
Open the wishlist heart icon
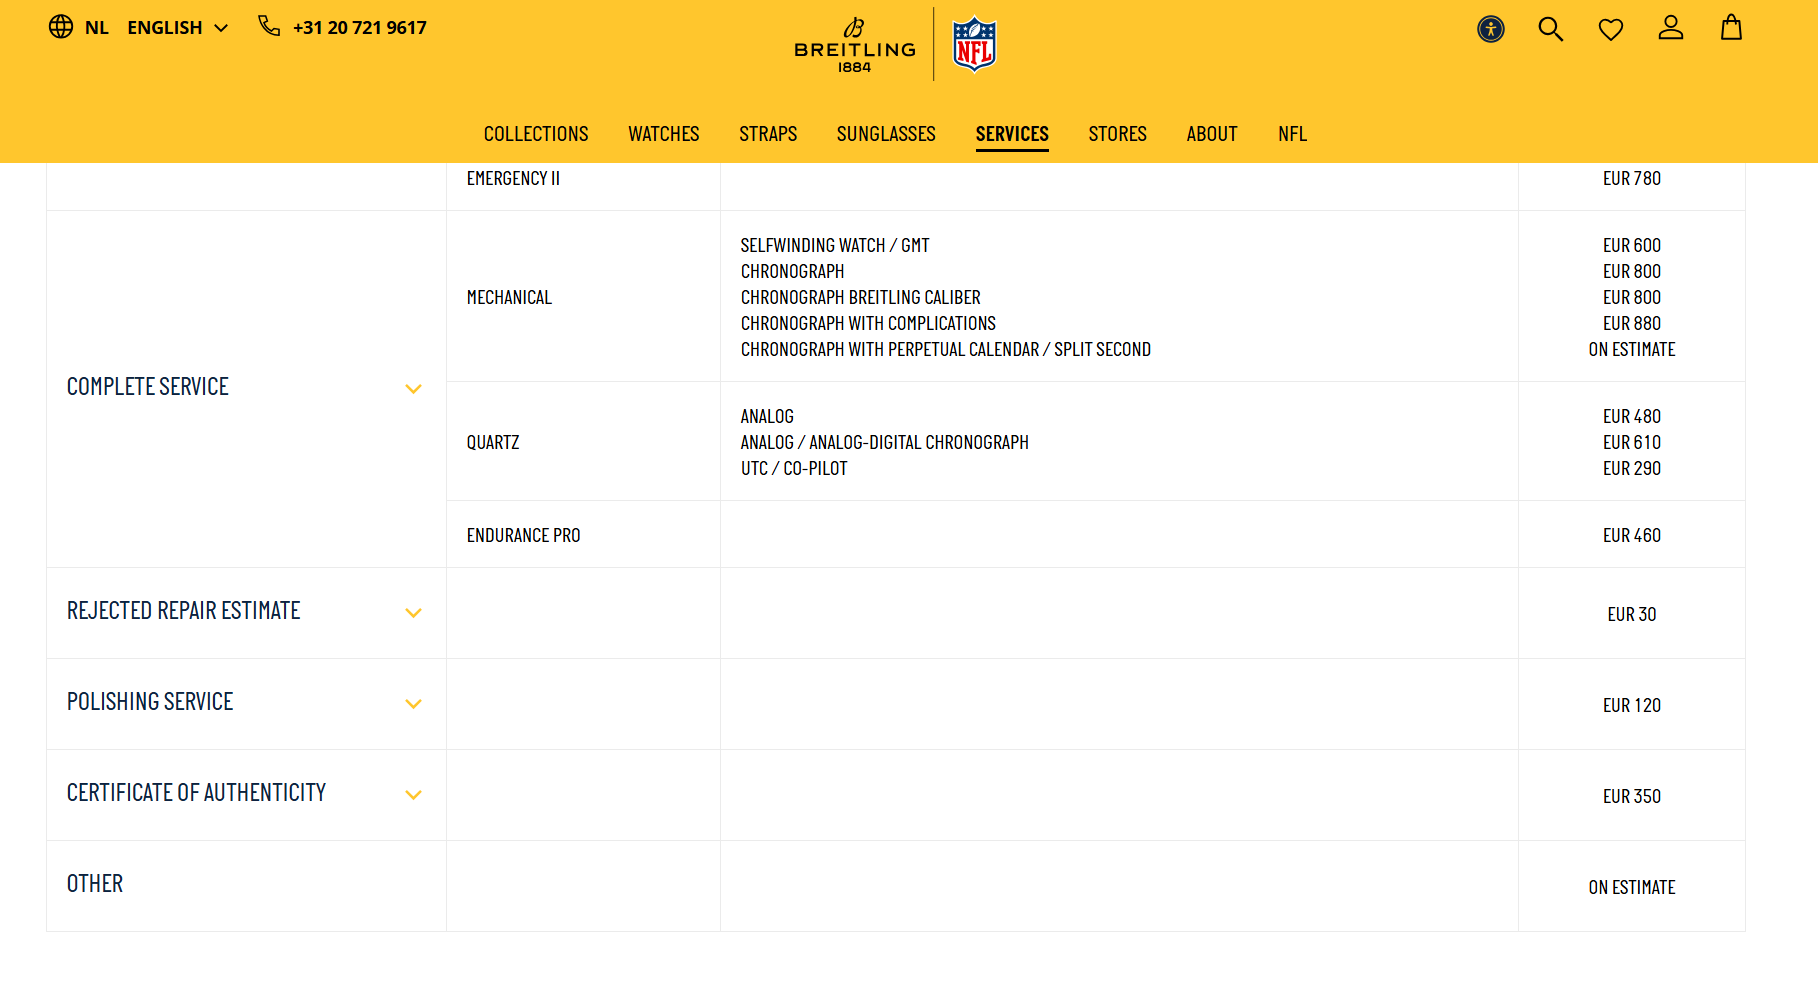(x=1610, y=30)
